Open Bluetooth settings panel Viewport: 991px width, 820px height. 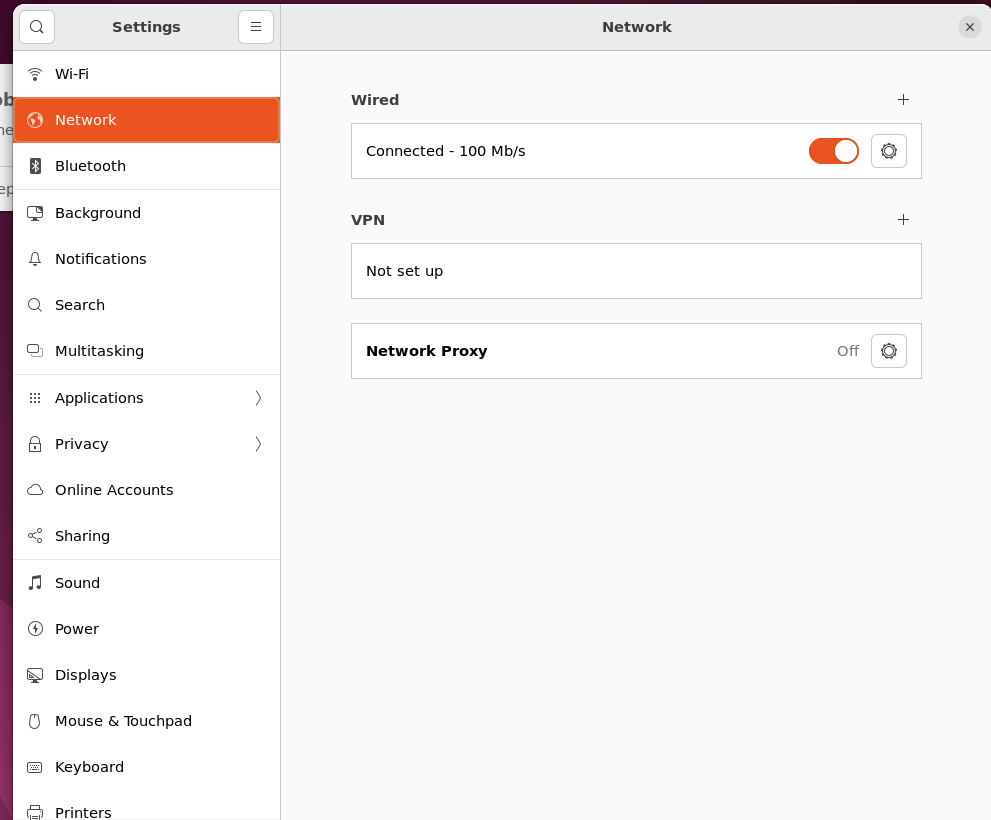147,166
